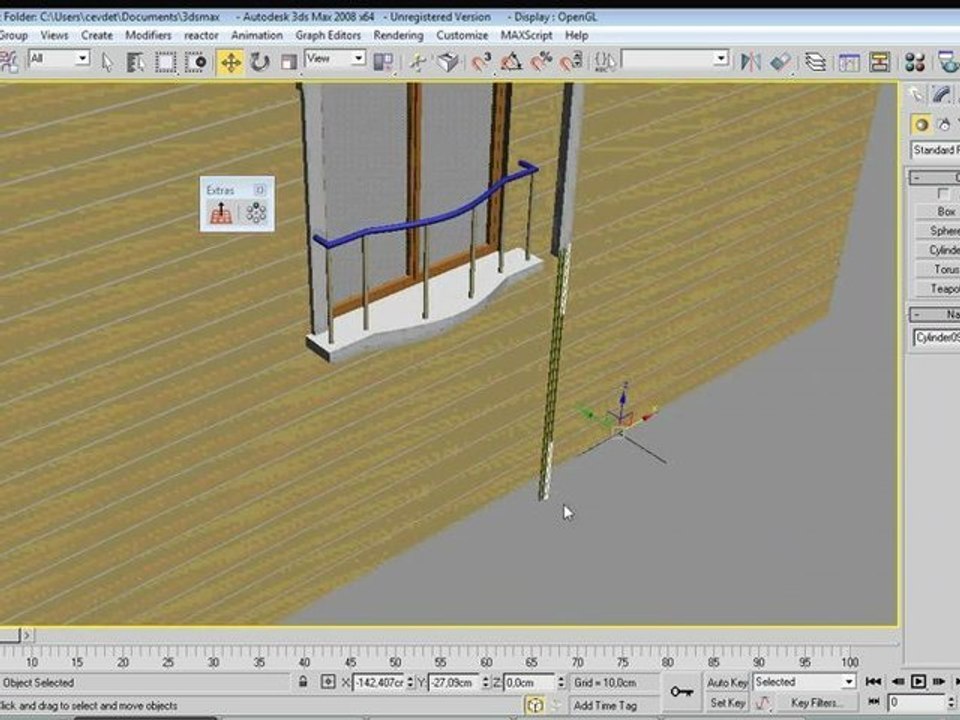
Task: Choose the Rectangular Selection Region tool
Action: pos(165,62)
